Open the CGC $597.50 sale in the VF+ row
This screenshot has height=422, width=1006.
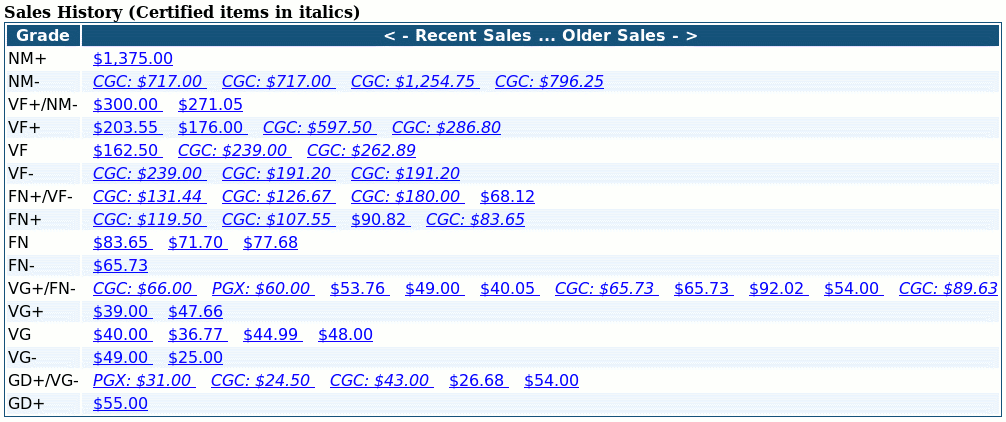click(320, 128)
